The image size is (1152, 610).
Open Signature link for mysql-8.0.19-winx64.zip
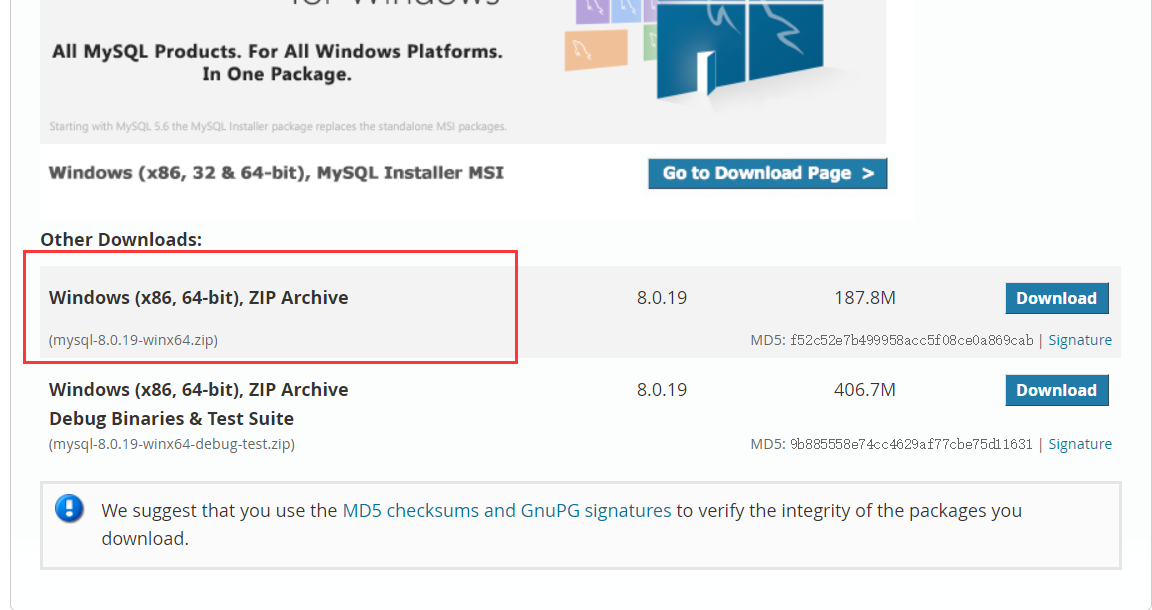[1079, 340]
